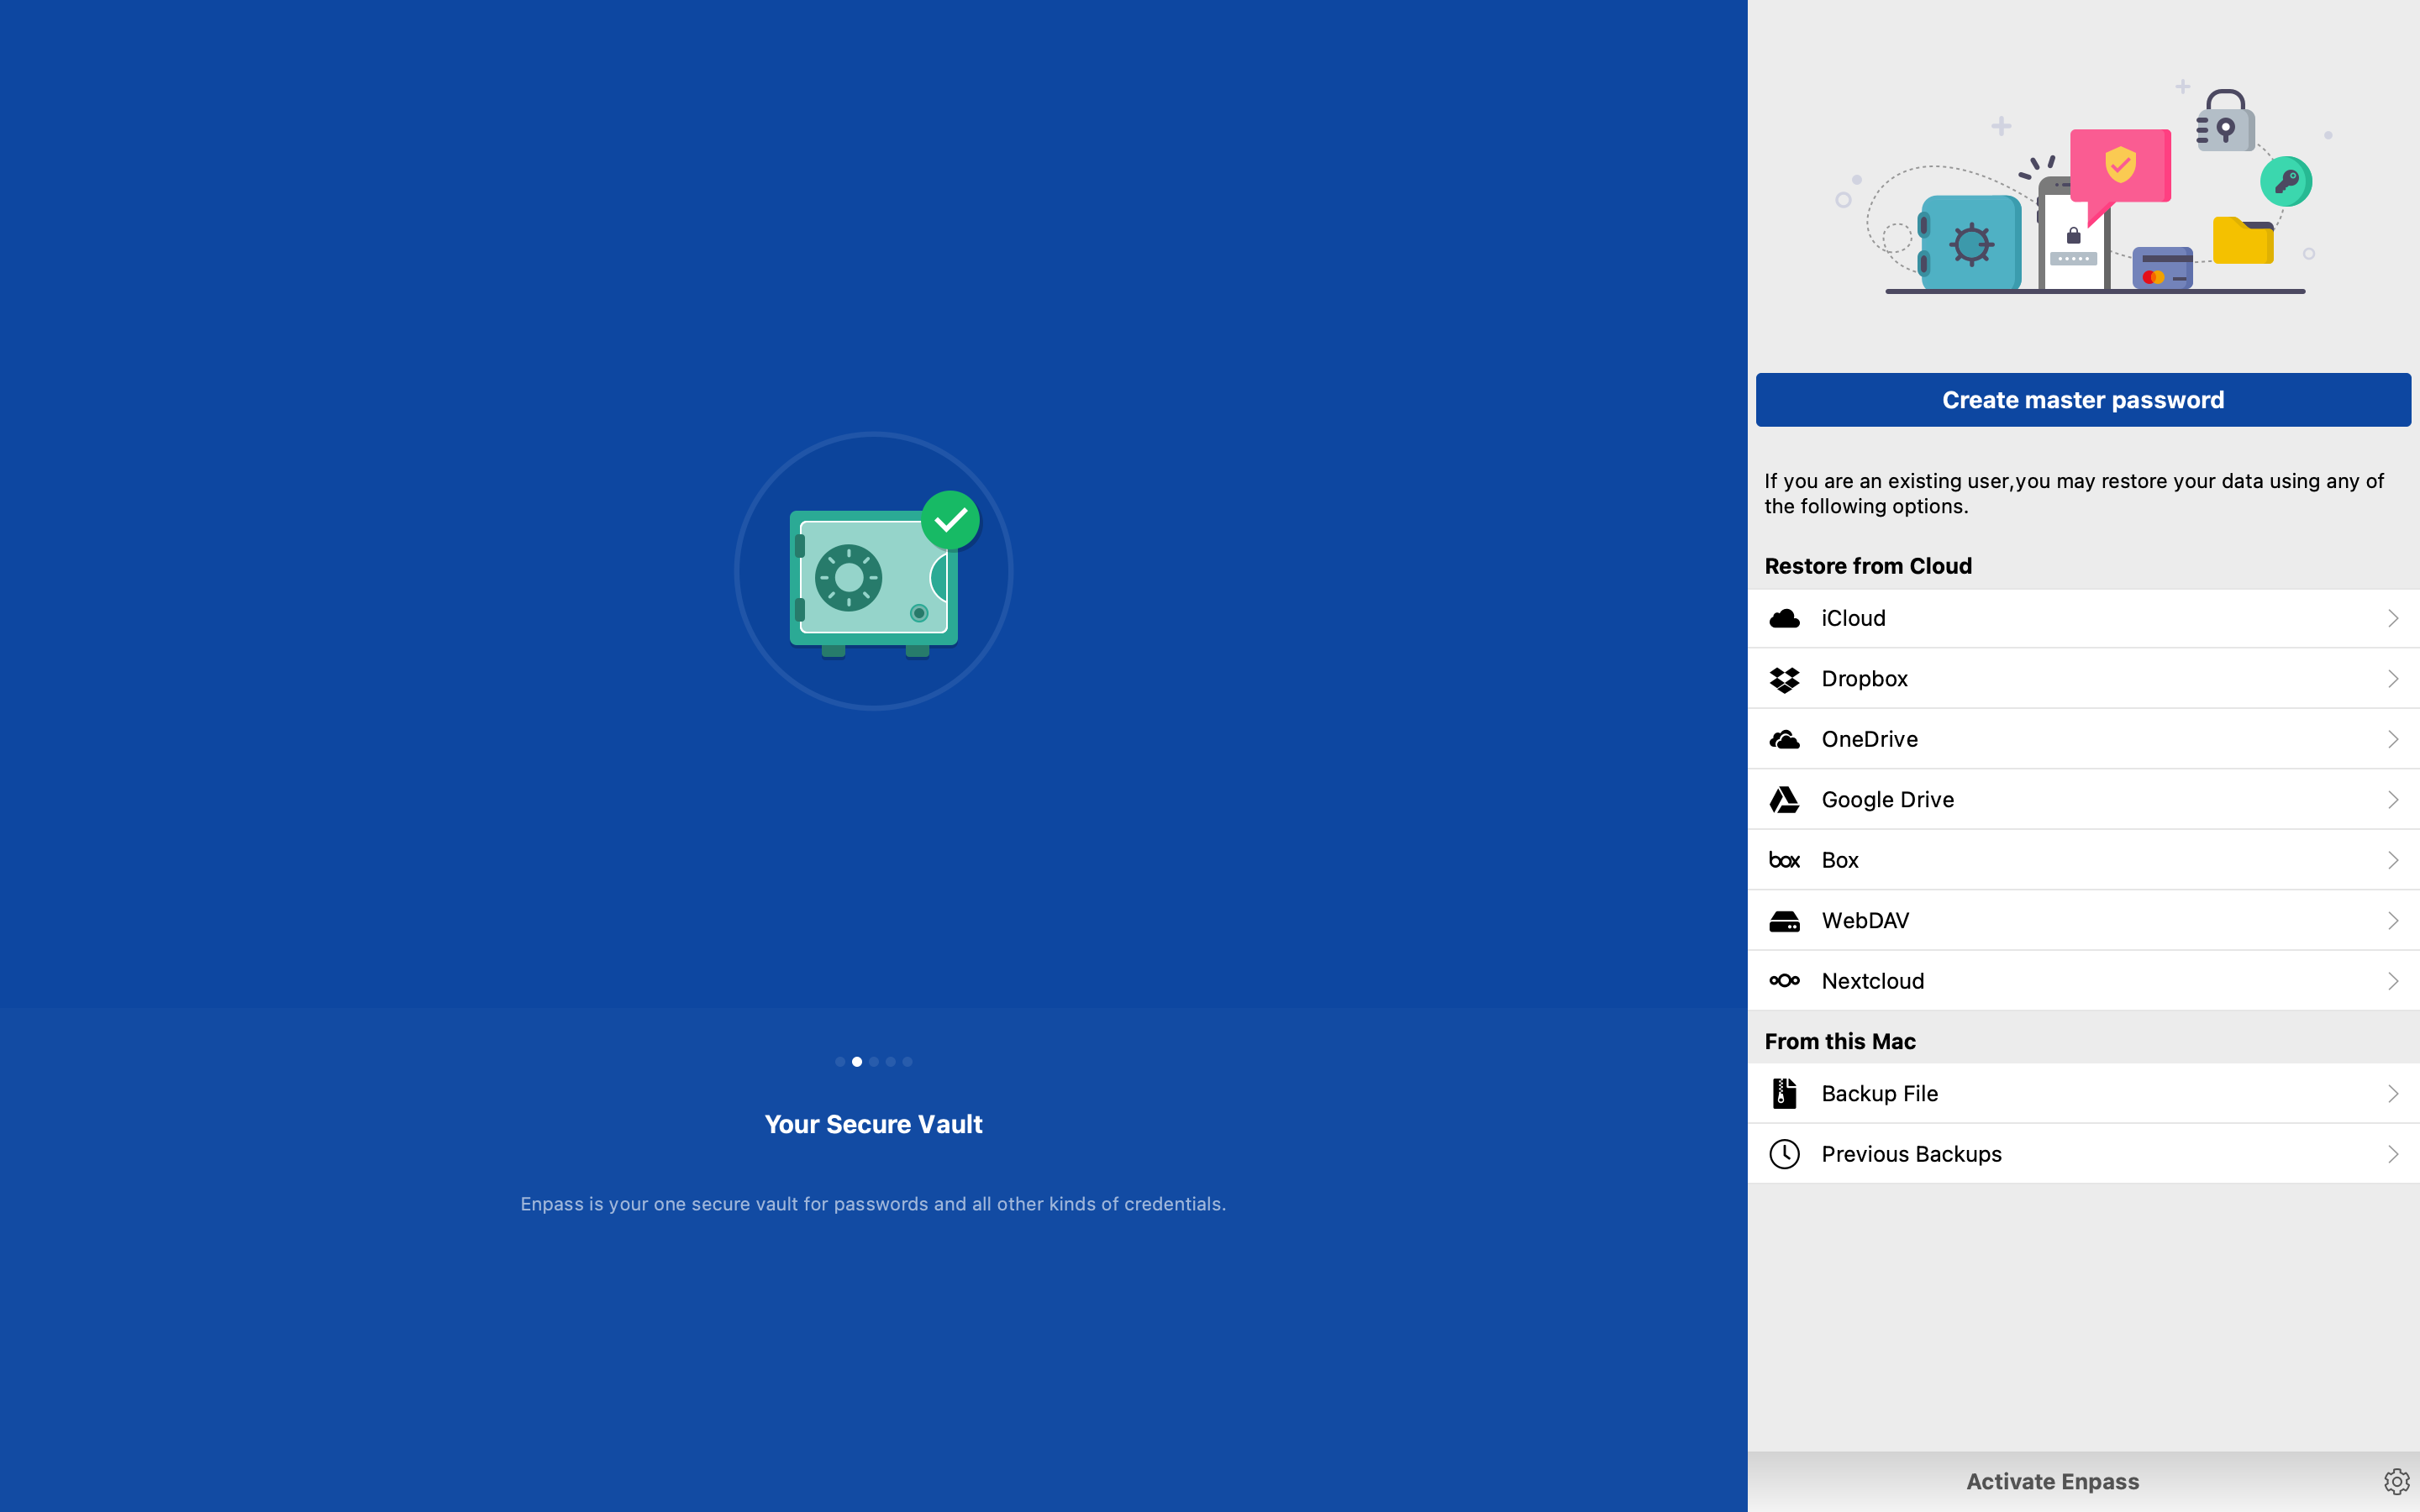Click the Dropbox logo icon
The width and height of the screenshot is (2420, 1512).
pyautogui.click(x=1784, y=679)
